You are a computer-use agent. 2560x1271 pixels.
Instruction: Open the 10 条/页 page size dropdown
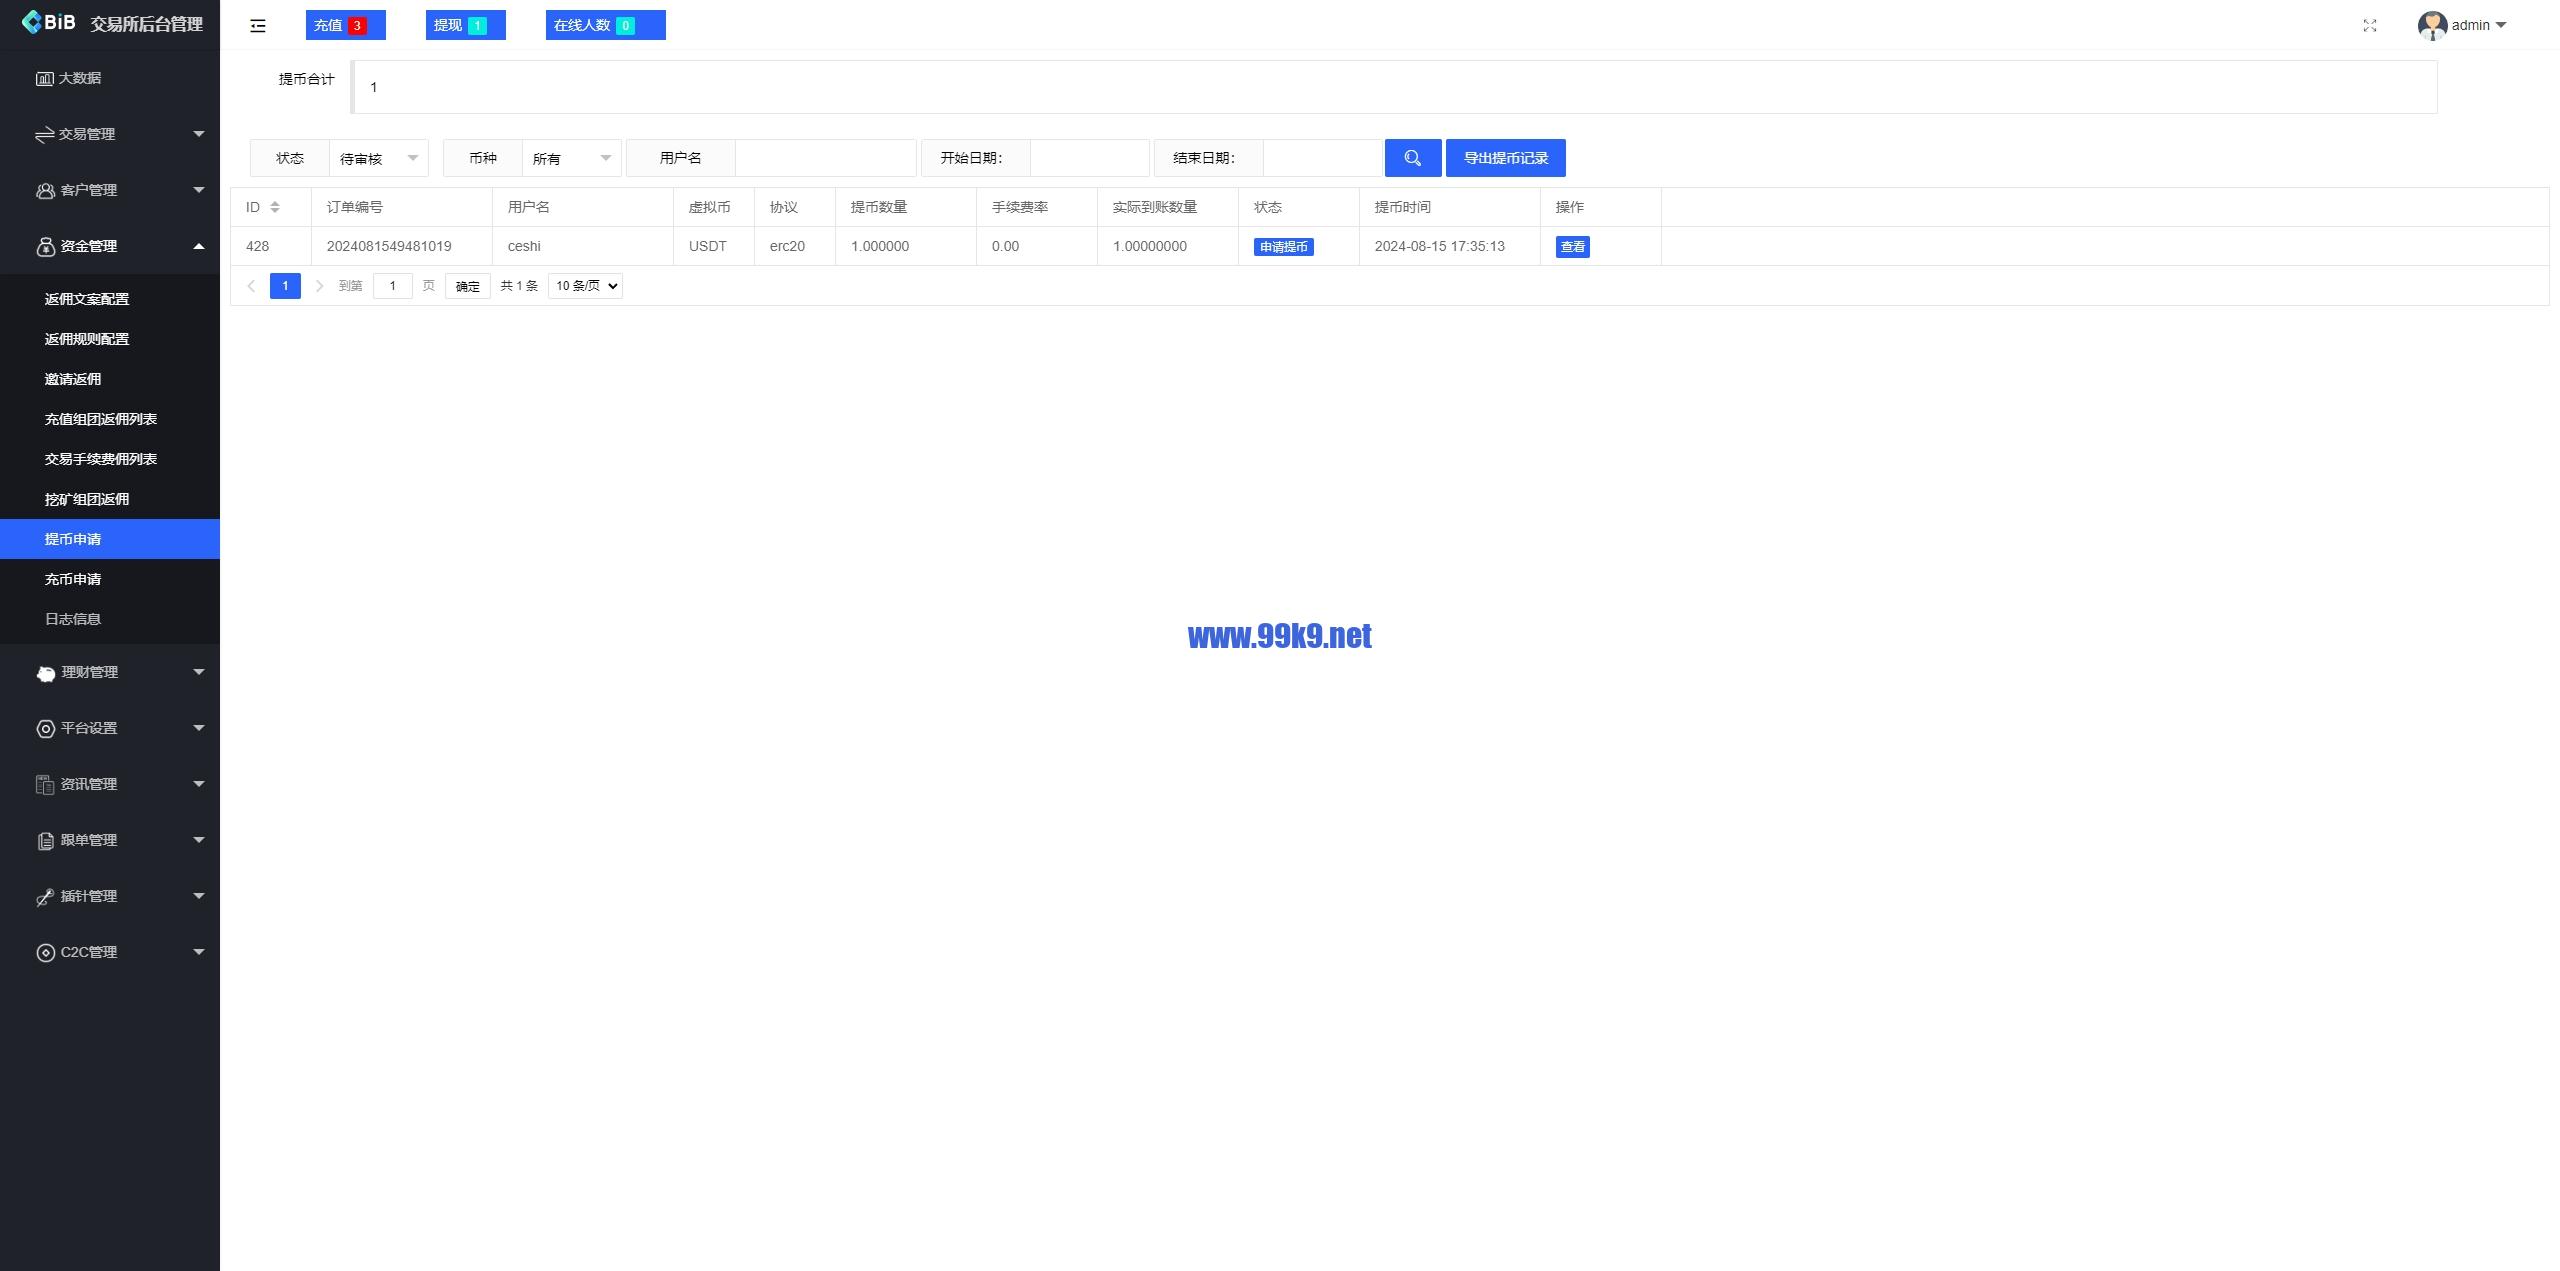tap(585, 286)
